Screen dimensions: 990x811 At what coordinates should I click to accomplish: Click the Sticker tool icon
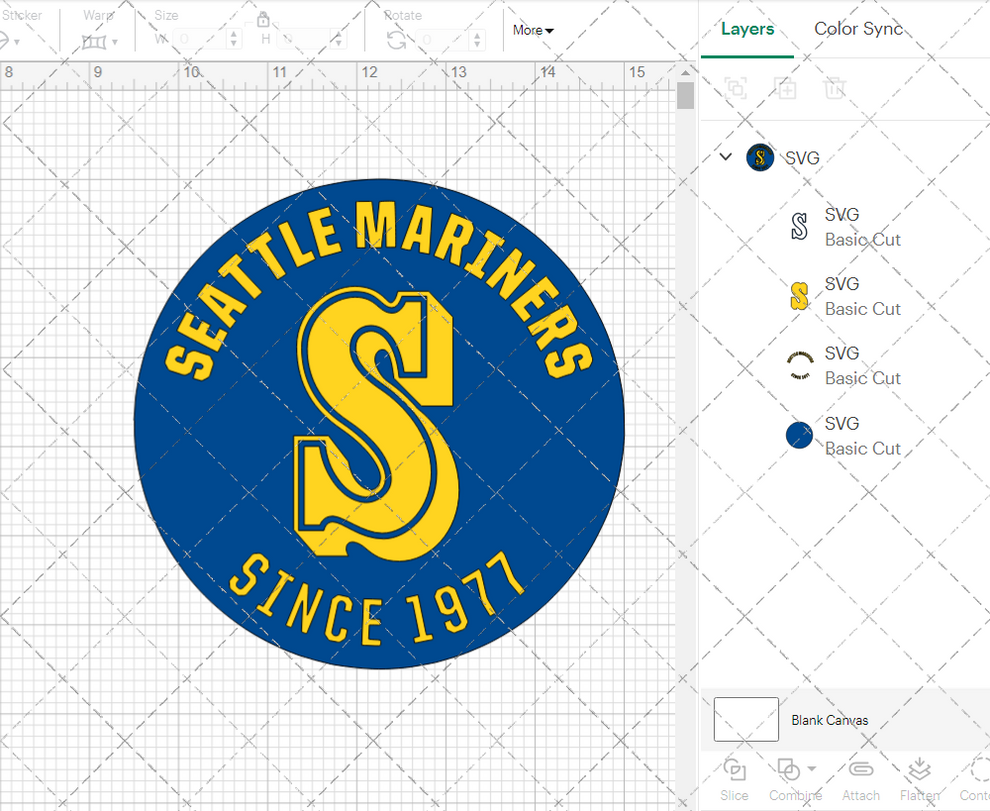[10, 38]
